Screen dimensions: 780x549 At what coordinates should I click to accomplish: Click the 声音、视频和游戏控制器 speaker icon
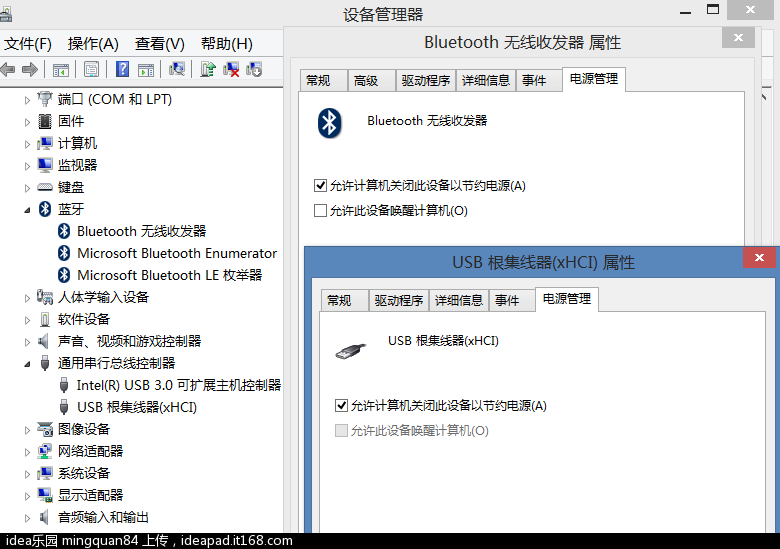click(x=44, y=341)
